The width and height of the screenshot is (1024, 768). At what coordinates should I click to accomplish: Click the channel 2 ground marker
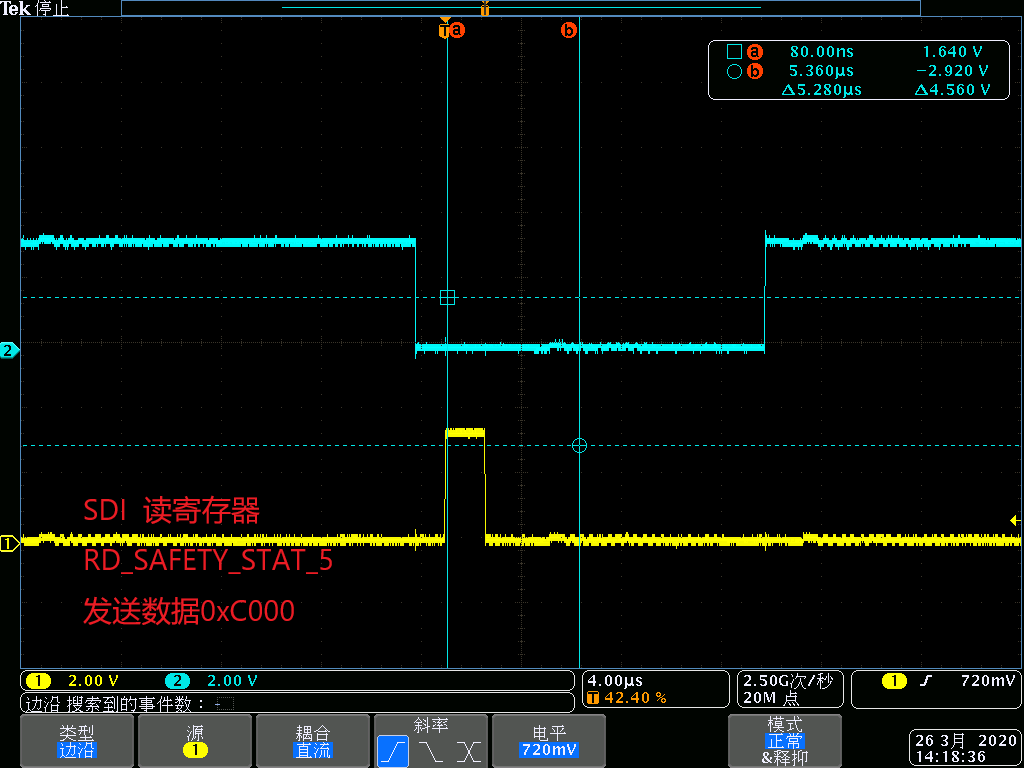10,351
